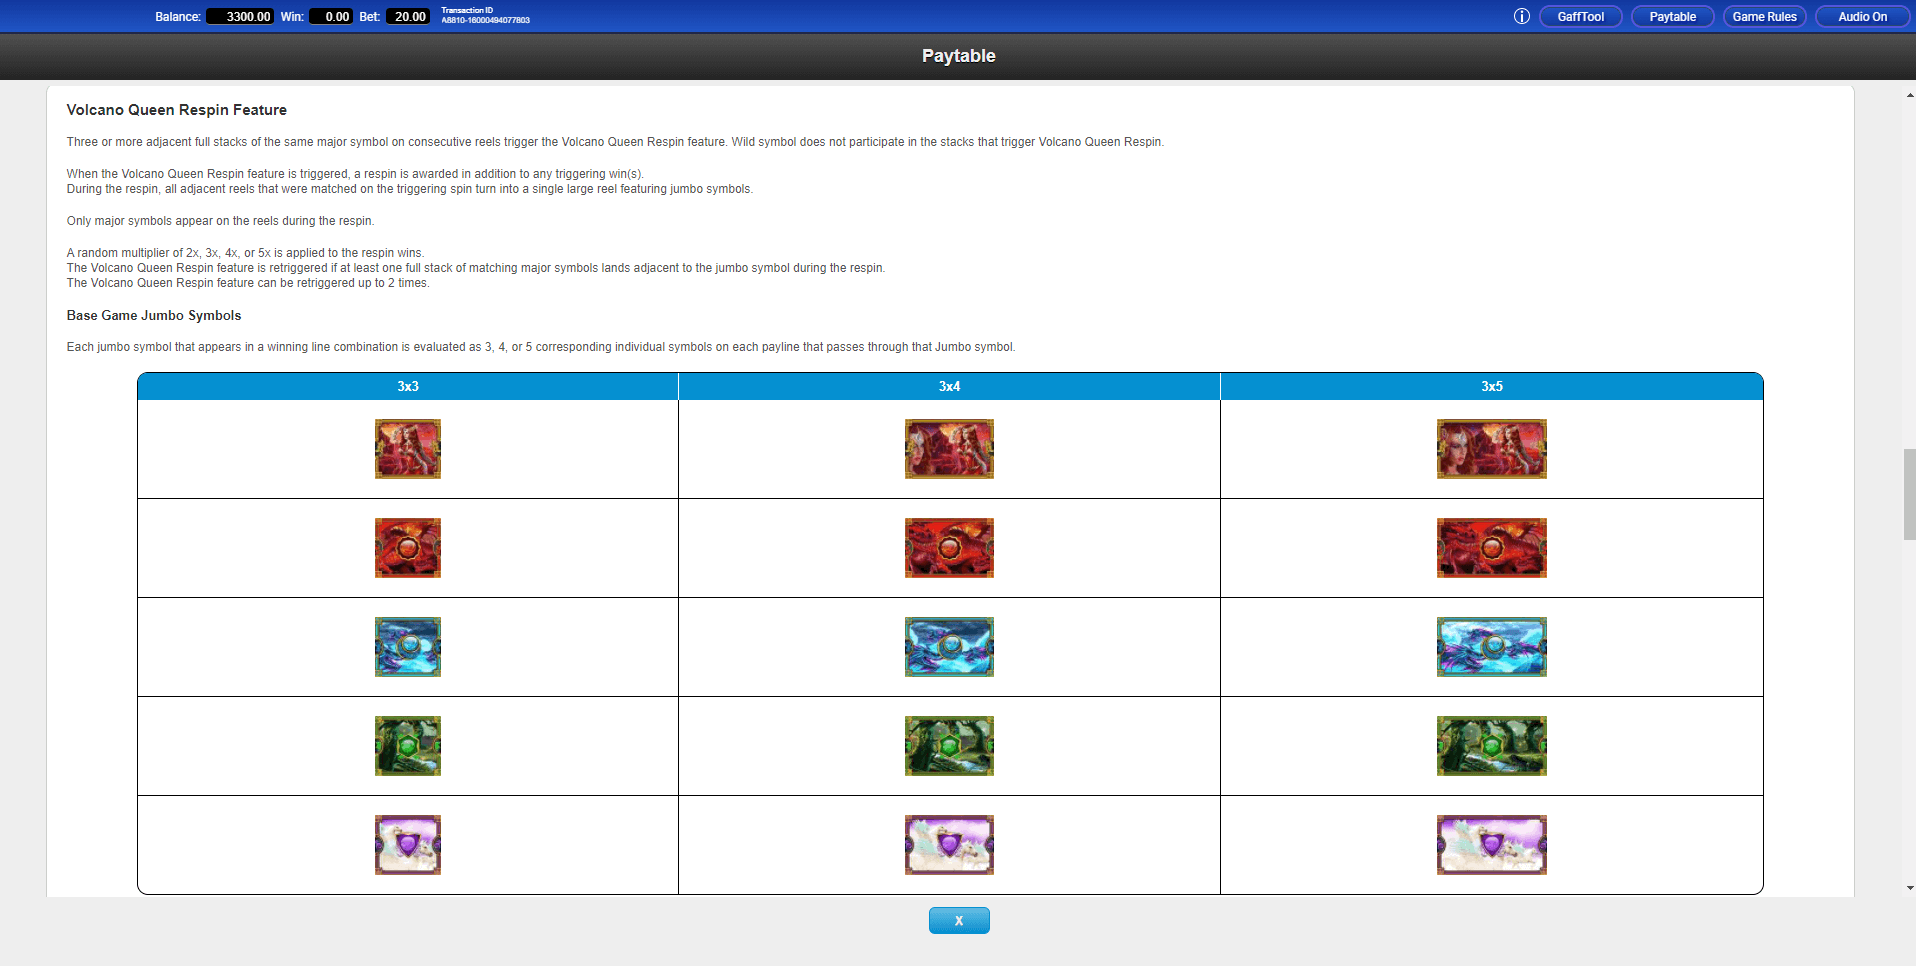This screenshot has height=966, width=1916.
Task: Click the info icon in top bar
Action: point(1521,16)
